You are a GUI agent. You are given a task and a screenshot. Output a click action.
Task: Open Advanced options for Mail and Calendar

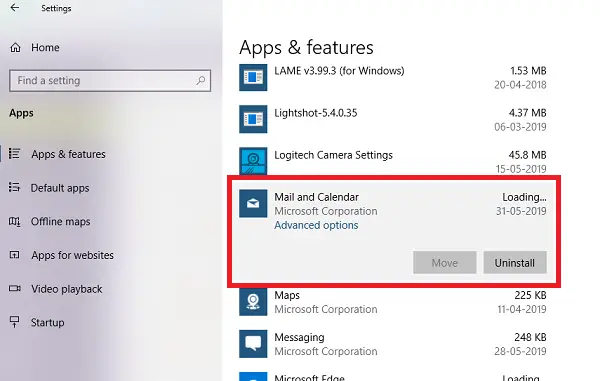click(x=316, y=225)
